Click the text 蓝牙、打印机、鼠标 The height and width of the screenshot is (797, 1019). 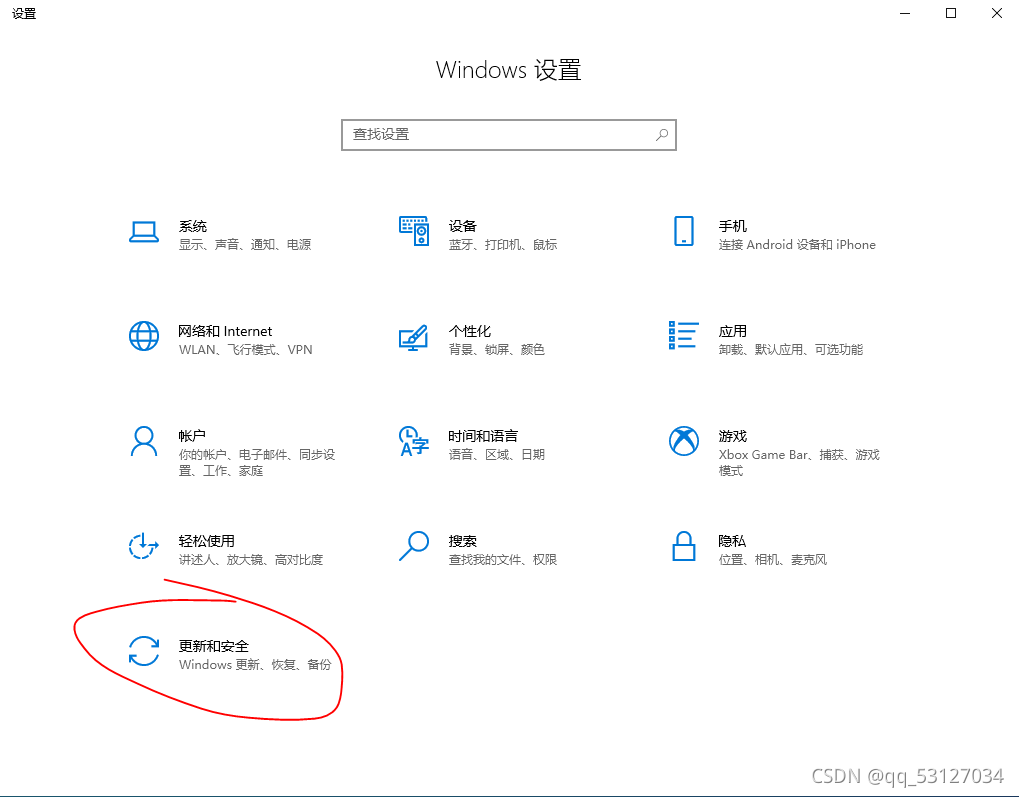click(503, 245)
